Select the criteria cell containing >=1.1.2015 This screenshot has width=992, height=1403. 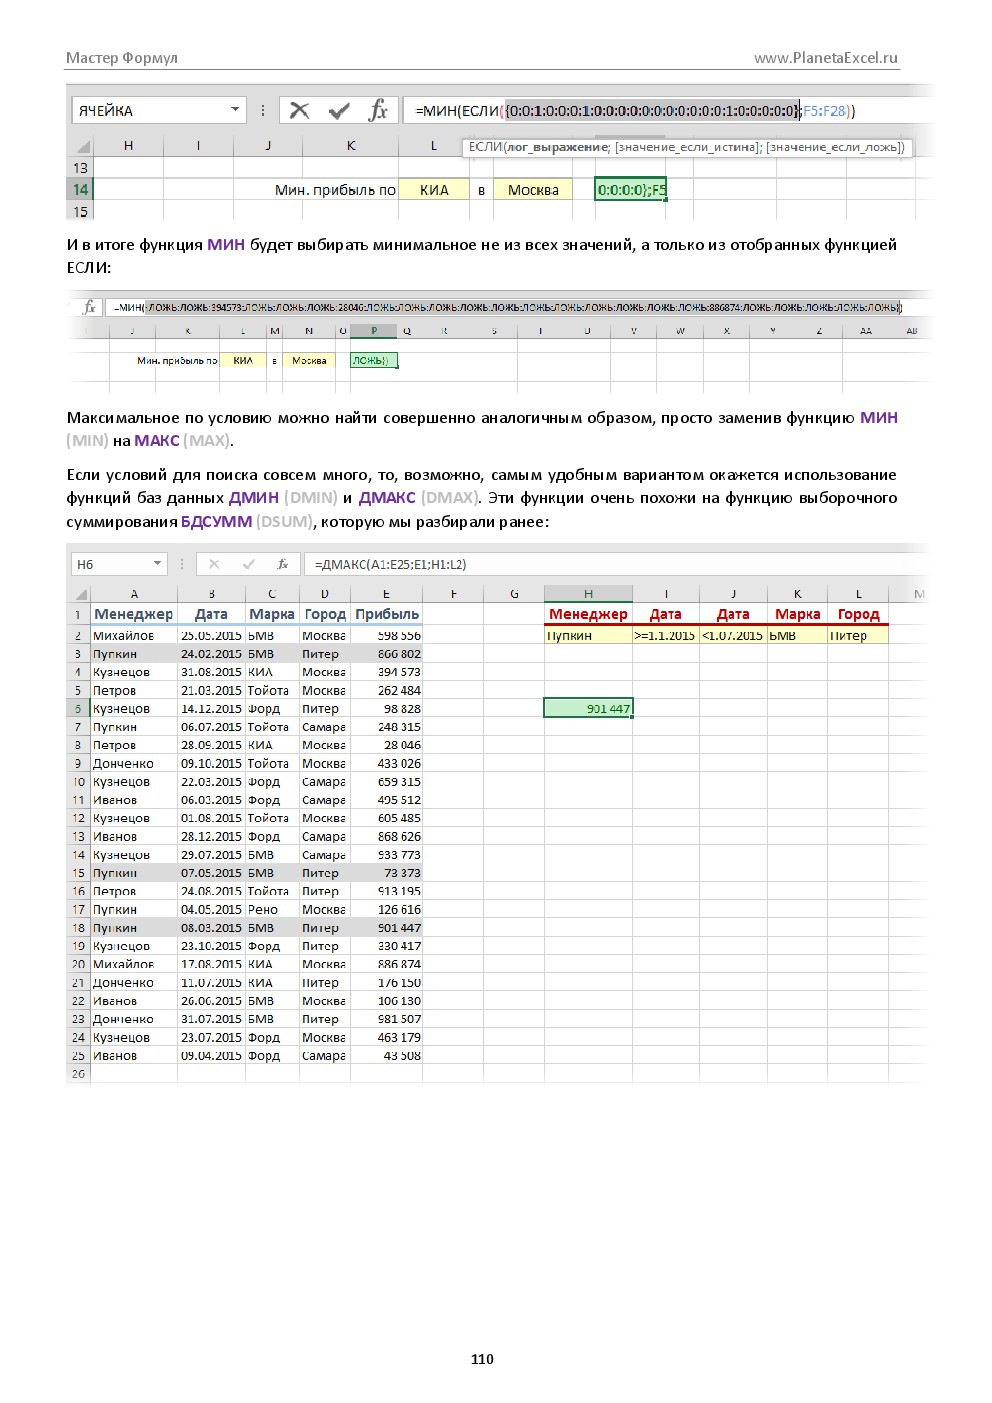665,635
